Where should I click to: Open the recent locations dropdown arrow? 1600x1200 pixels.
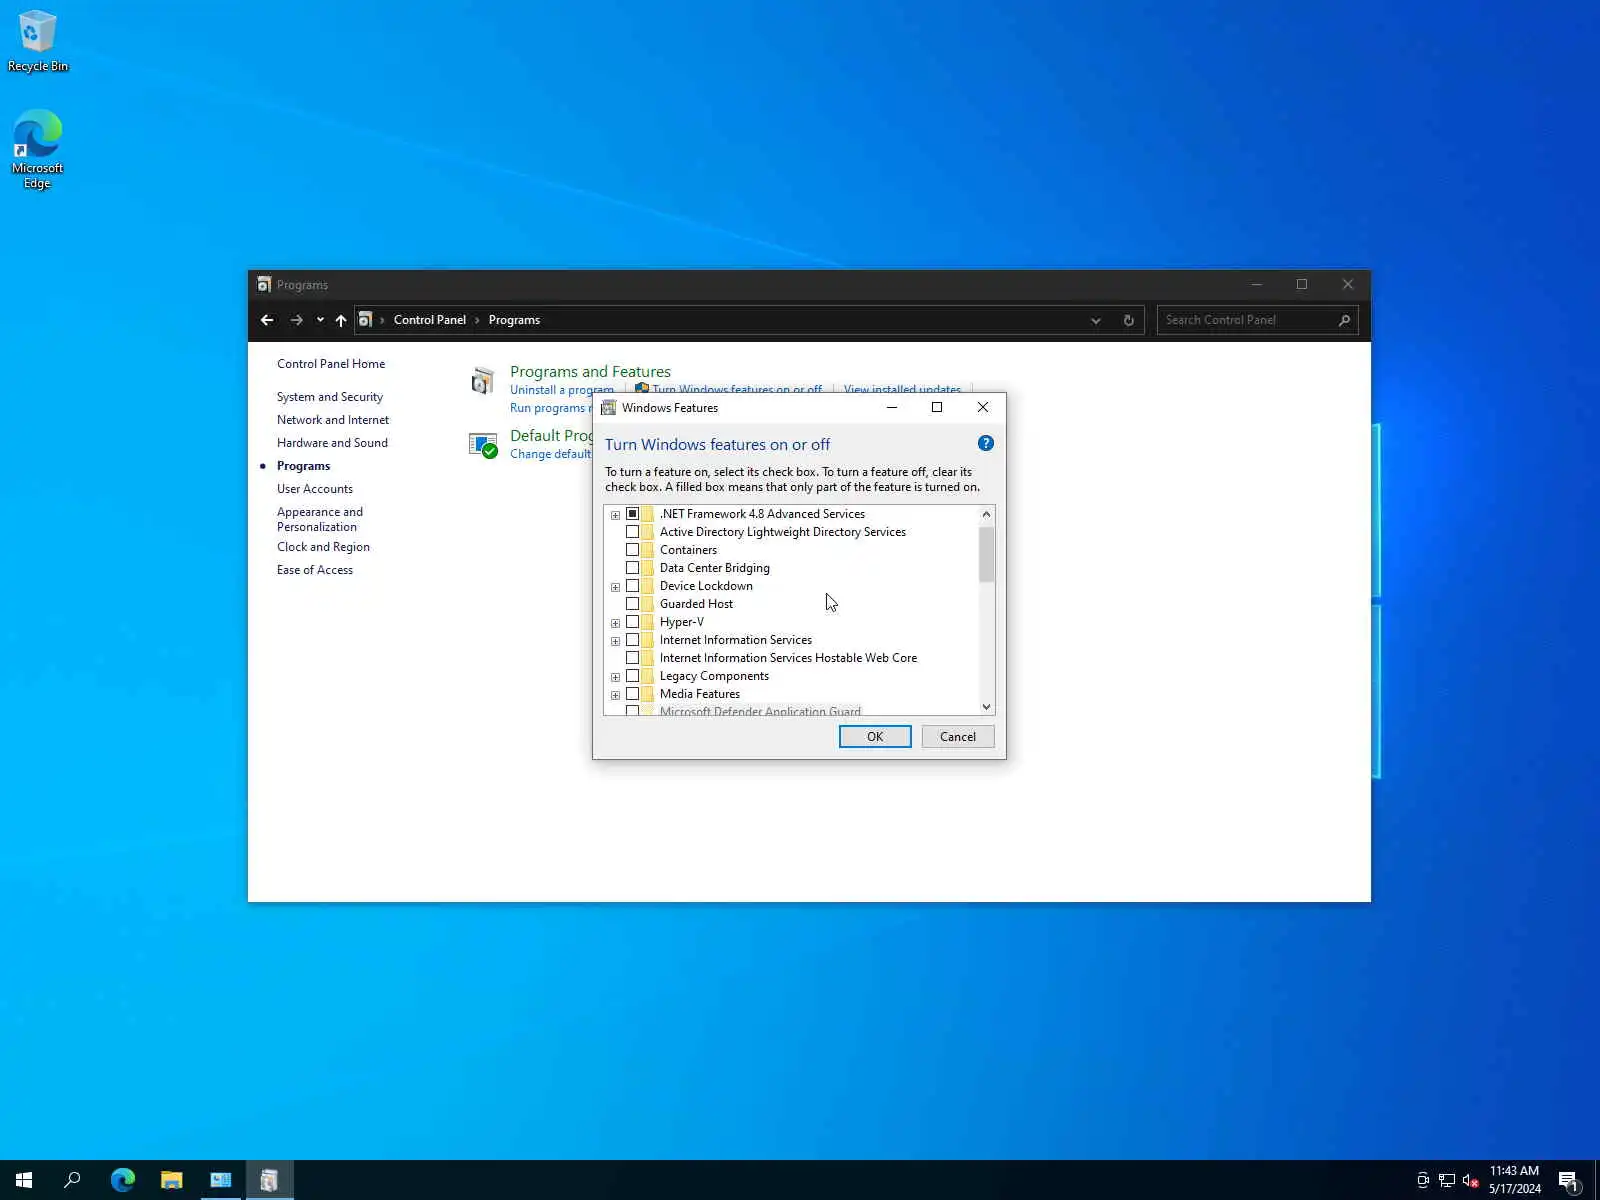(x=320, y=320)
